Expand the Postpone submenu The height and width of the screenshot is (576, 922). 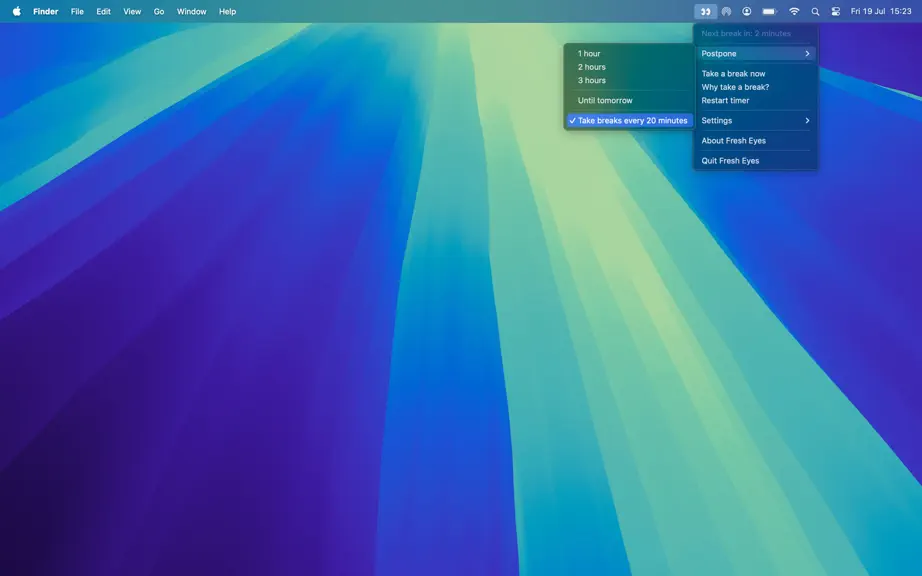755,53
